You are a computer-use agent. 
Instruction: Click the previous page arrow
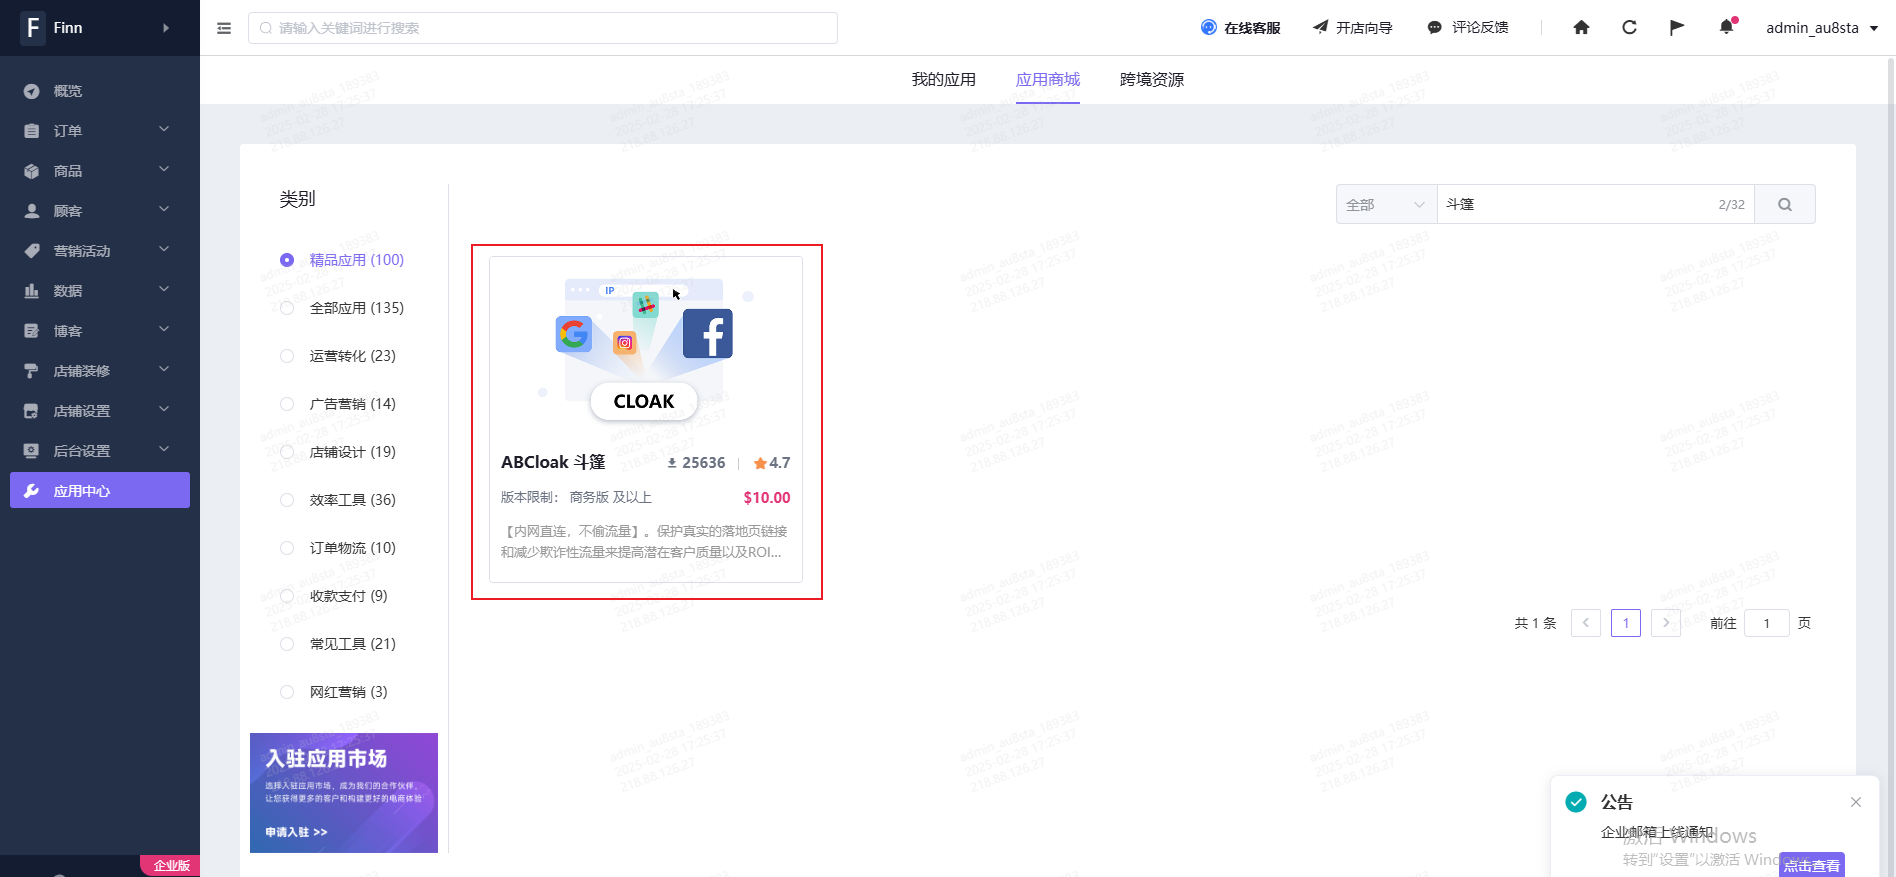pyautogui.click(x=1586, y=623)
